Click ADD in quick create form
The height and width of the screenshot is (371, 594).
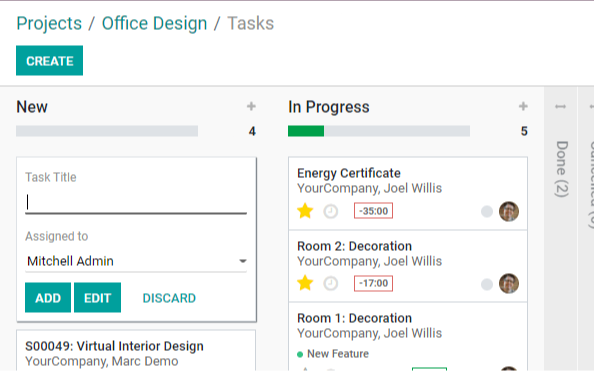(x=48, y=297)
